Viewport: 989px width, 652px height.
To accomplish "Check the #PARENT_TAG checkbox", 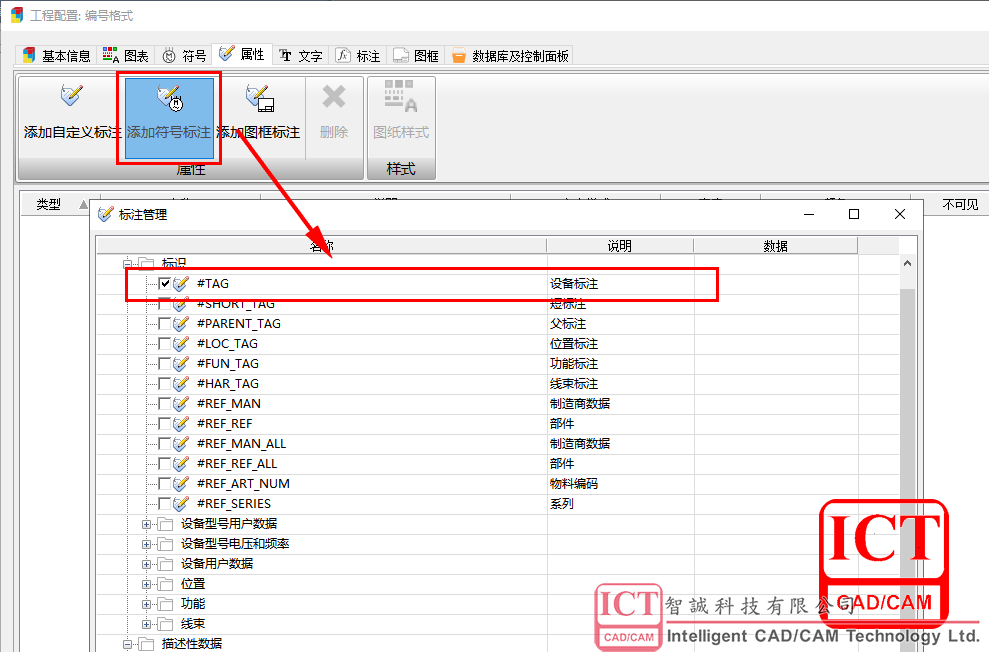I will (164, 323).
